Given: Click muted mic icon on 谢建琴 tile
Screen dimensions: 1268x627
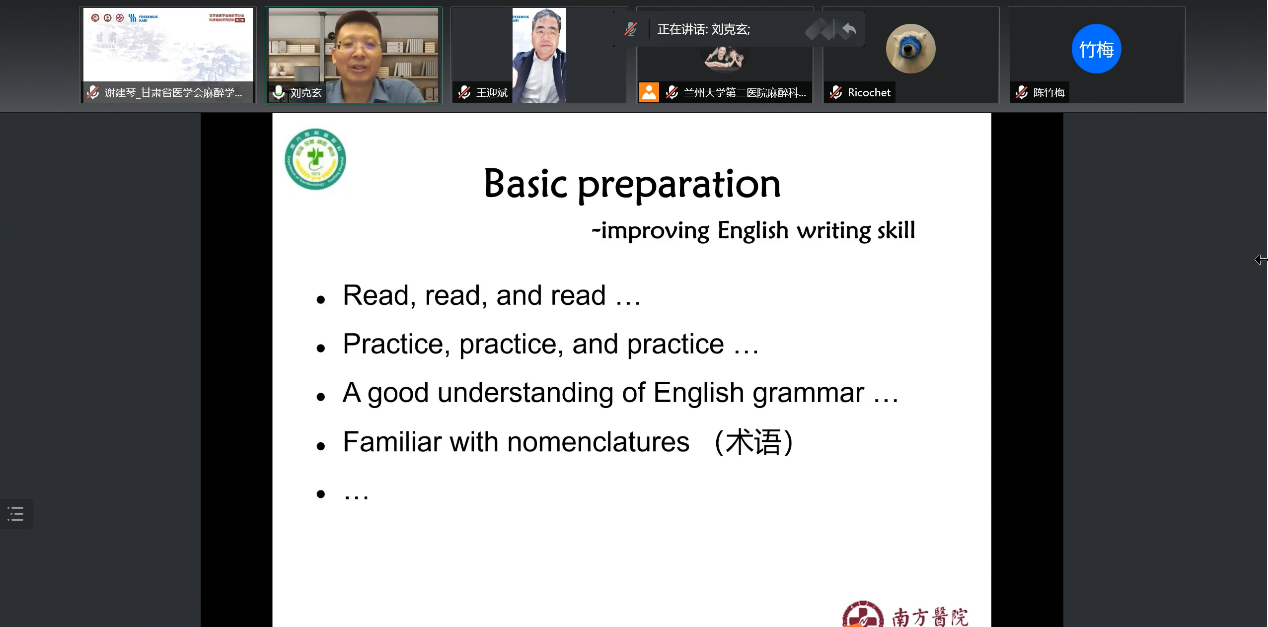Looking at the screenshot, I should [x=93, y=92].
